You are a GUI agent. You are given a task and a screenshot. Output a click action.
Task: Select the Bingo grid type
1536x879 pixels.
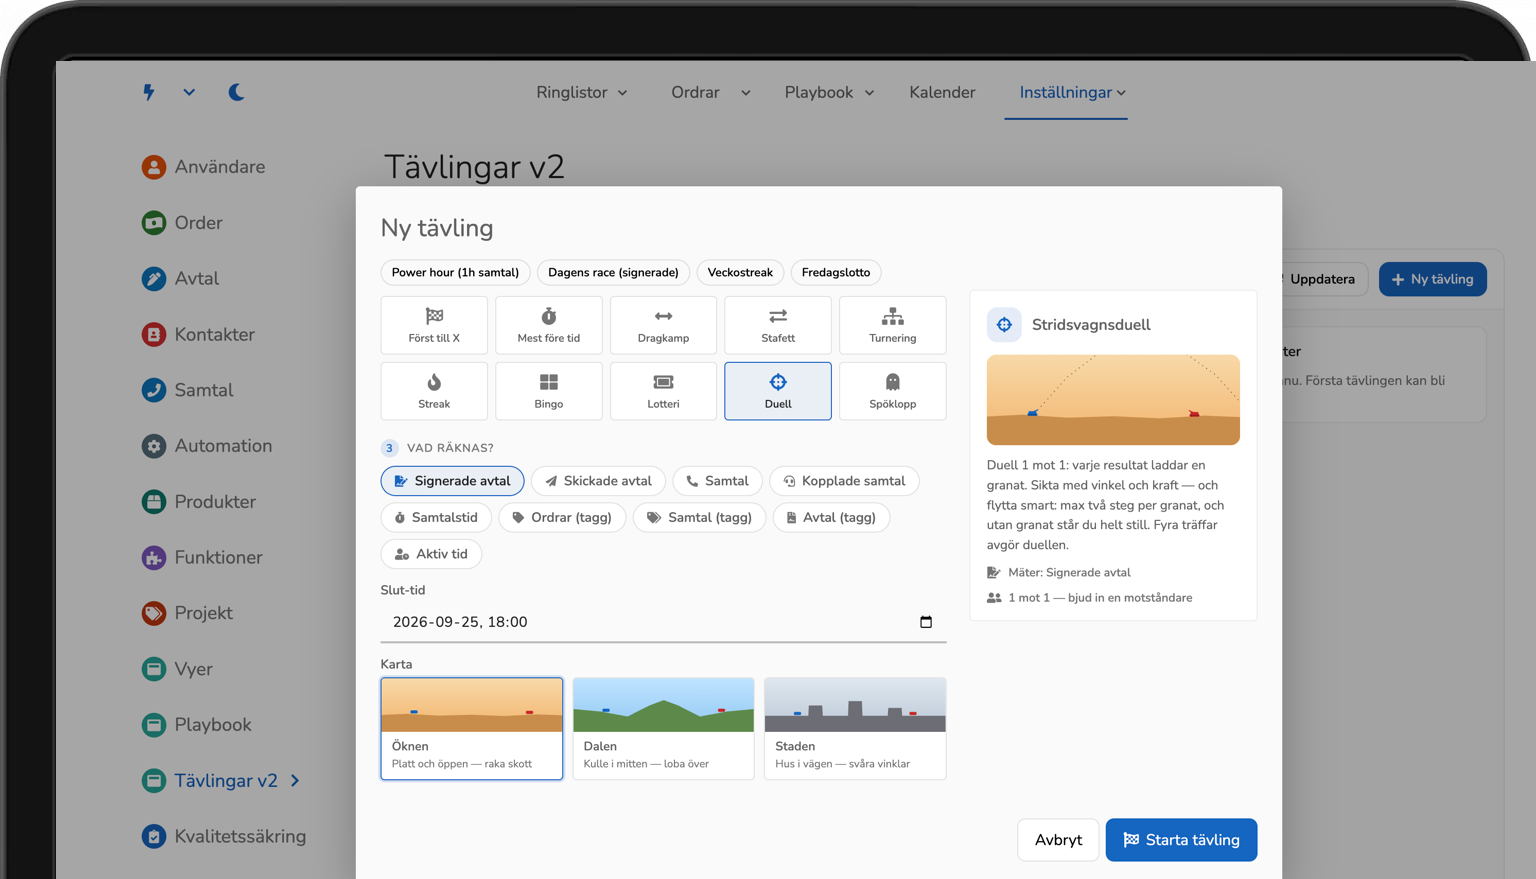coord(549,391)
